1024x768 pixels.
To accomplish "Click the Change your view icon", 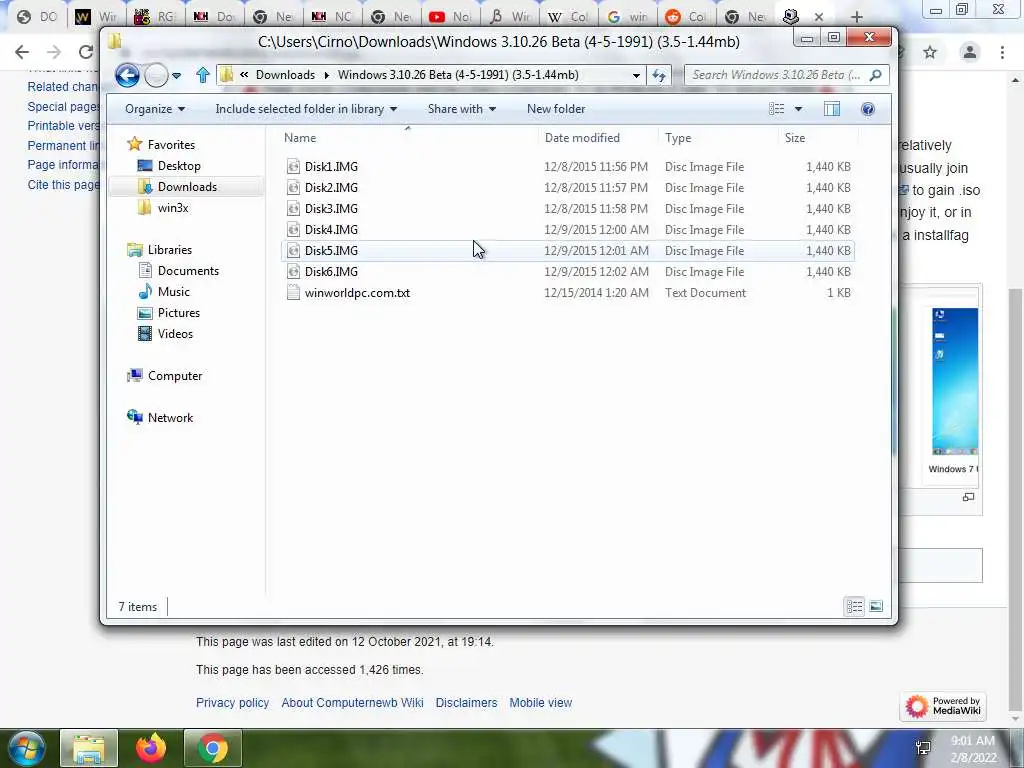I will (776, 109).
